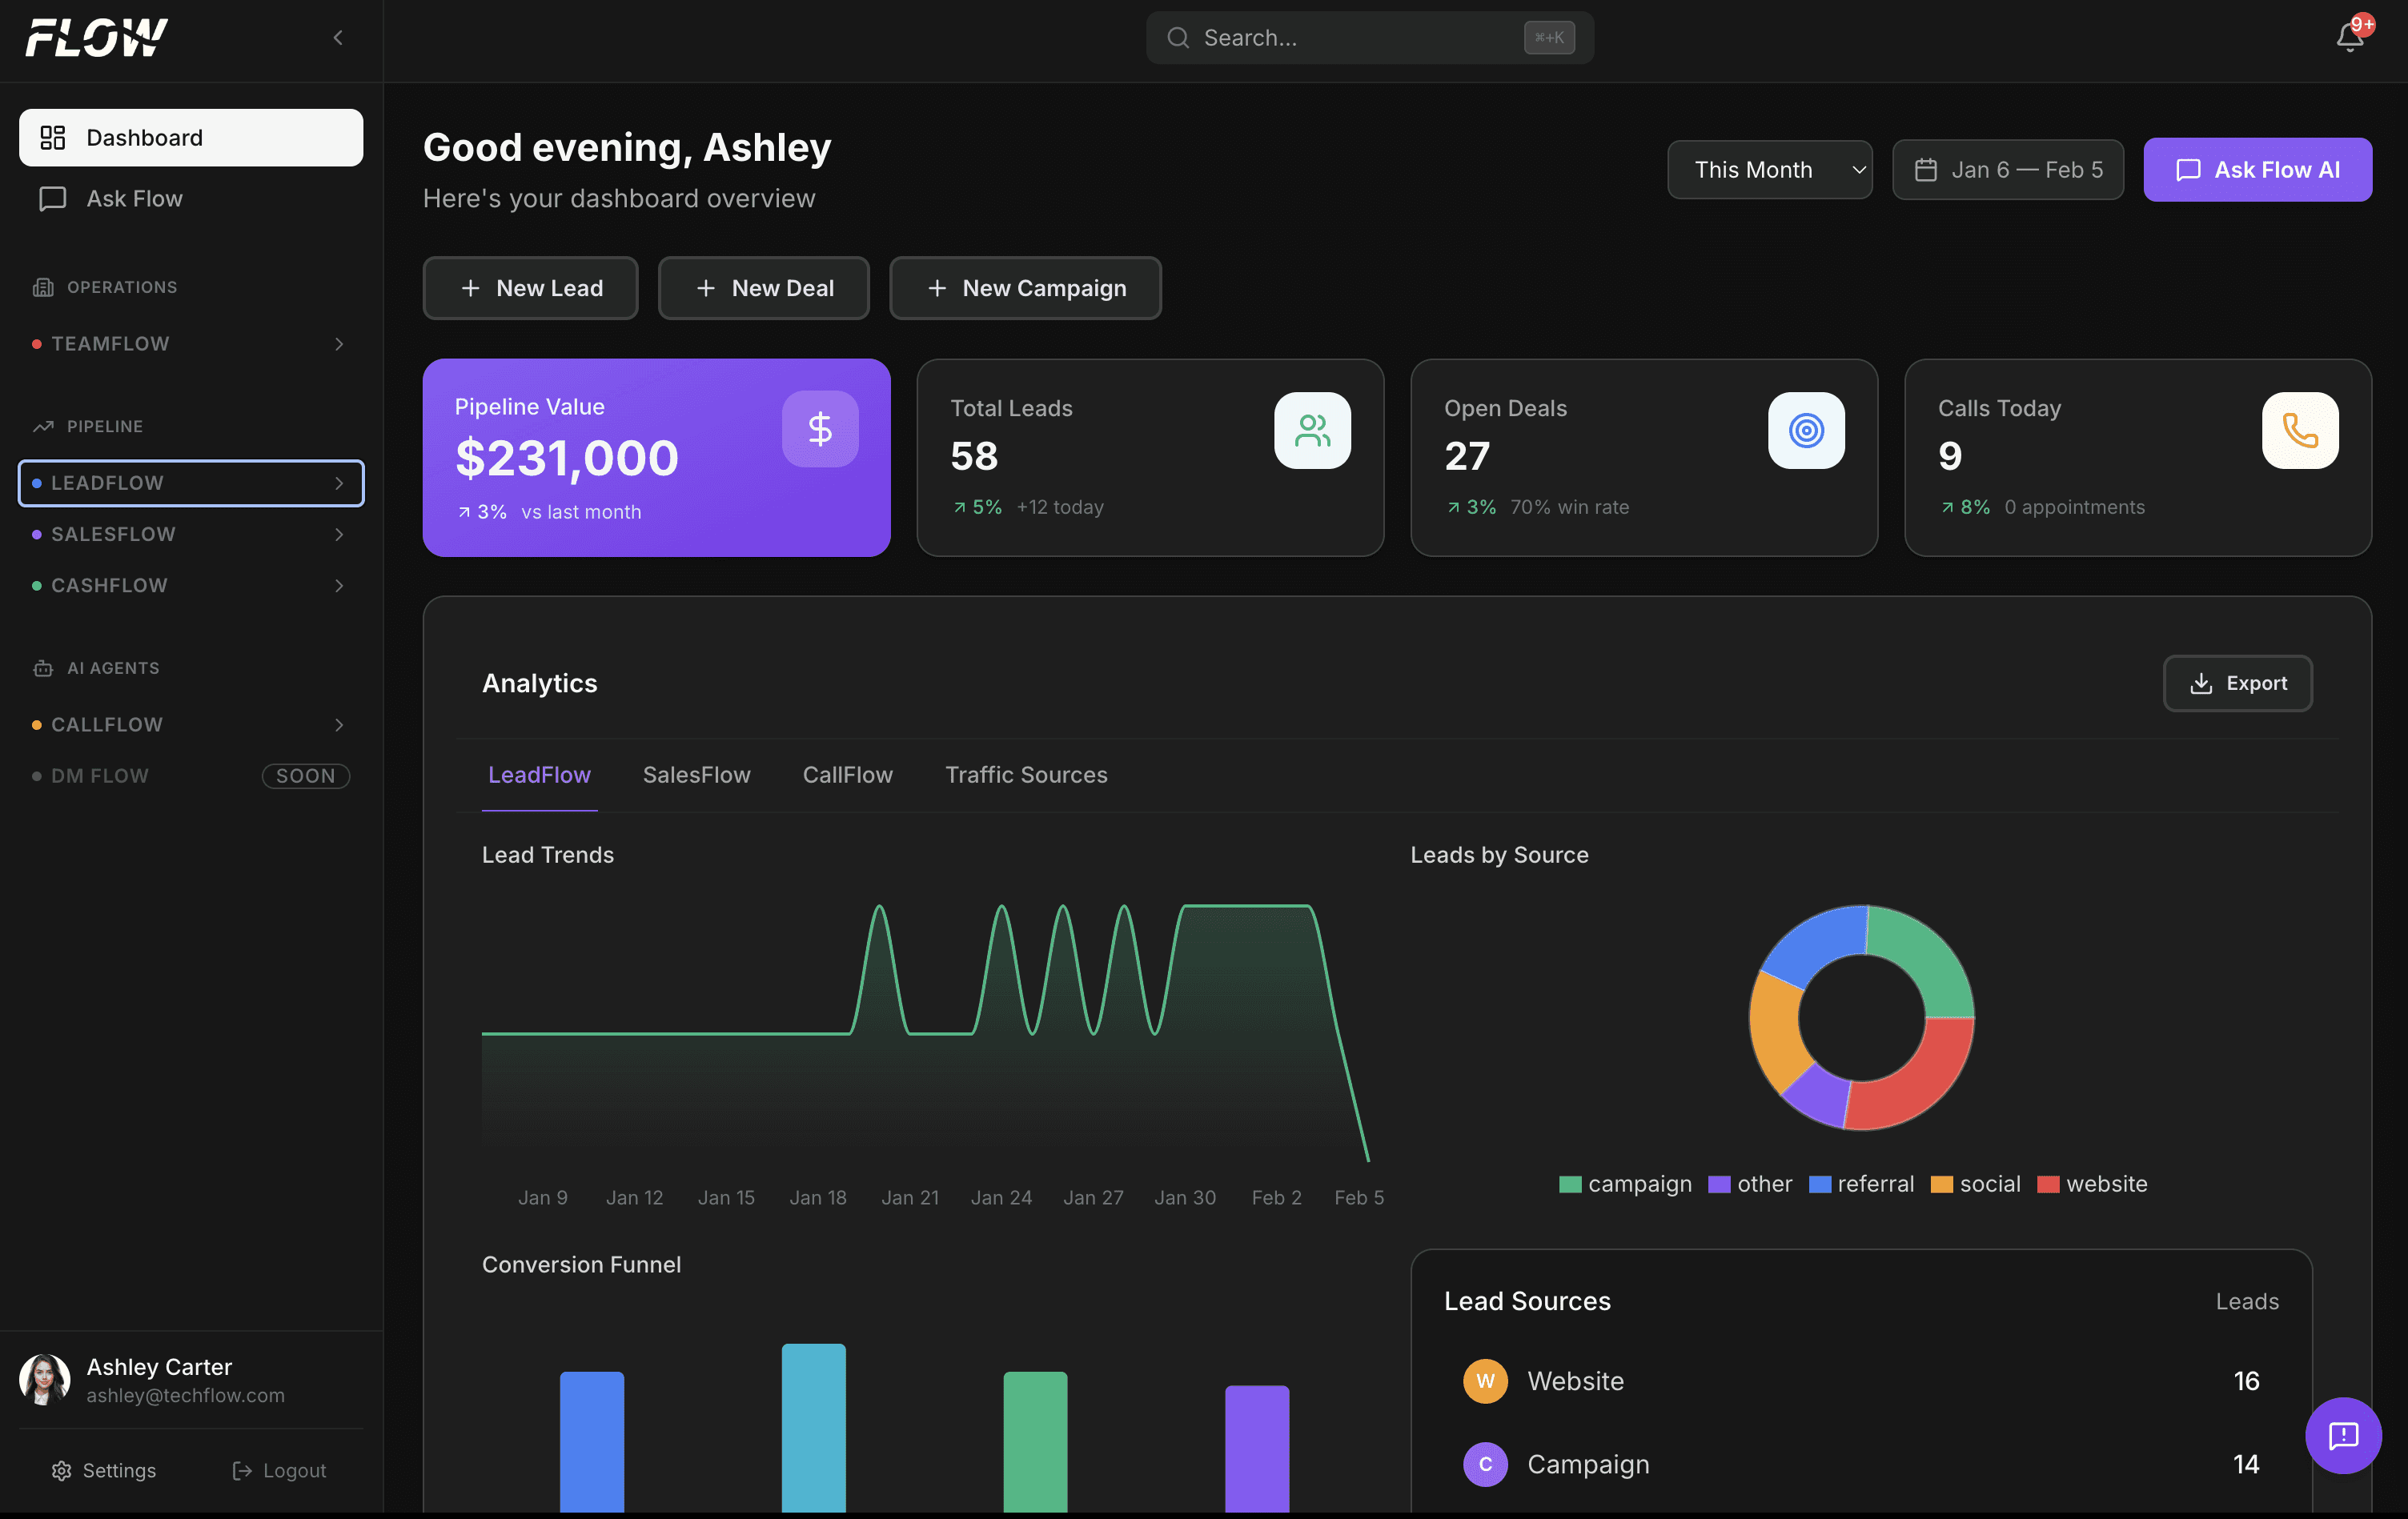Image resolution: width=2408 pixels, height=1519 pixels.
Task: Select the Campaign color swatch in Lead Sources
Action: tap(1485, 1464)
